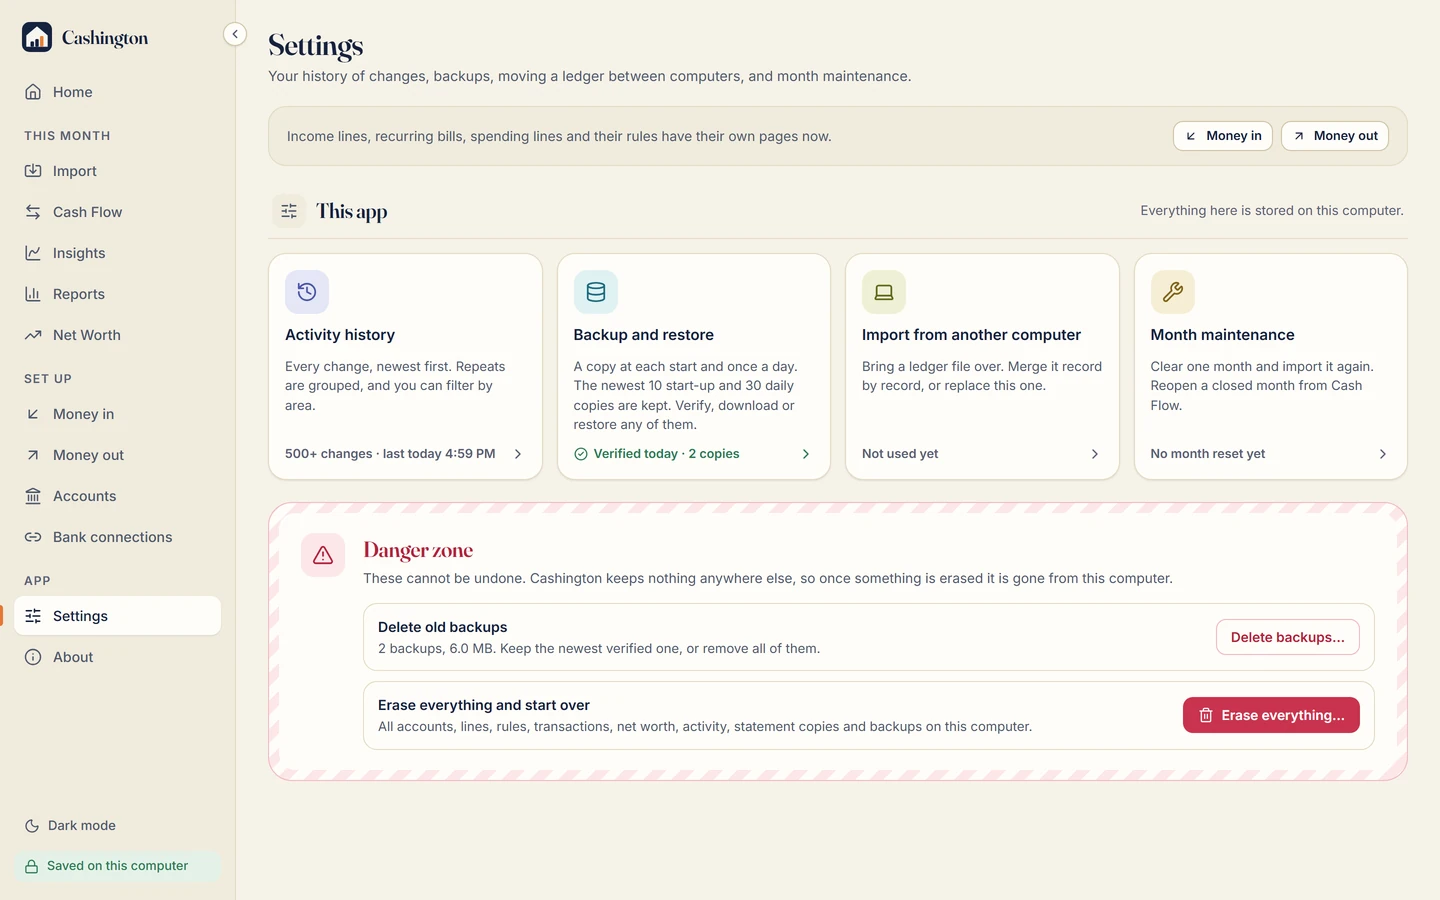This screenshot has height=900, width=1440.
Task: Click the Accounts bank building icon
Action: (33, 496)
